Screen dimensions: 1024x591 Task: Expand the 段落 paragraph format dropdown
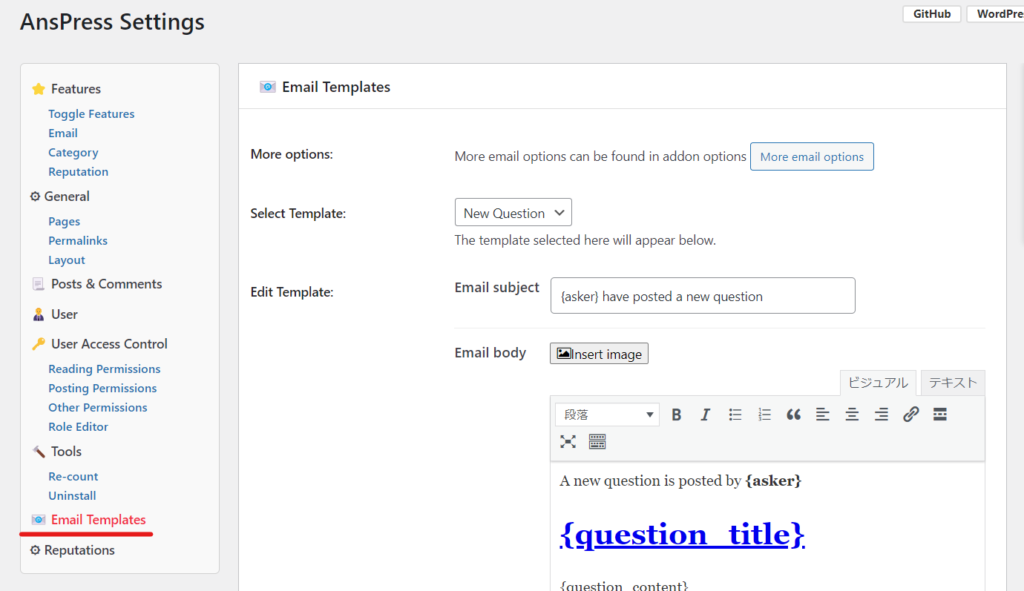click(x=608, y=414)
